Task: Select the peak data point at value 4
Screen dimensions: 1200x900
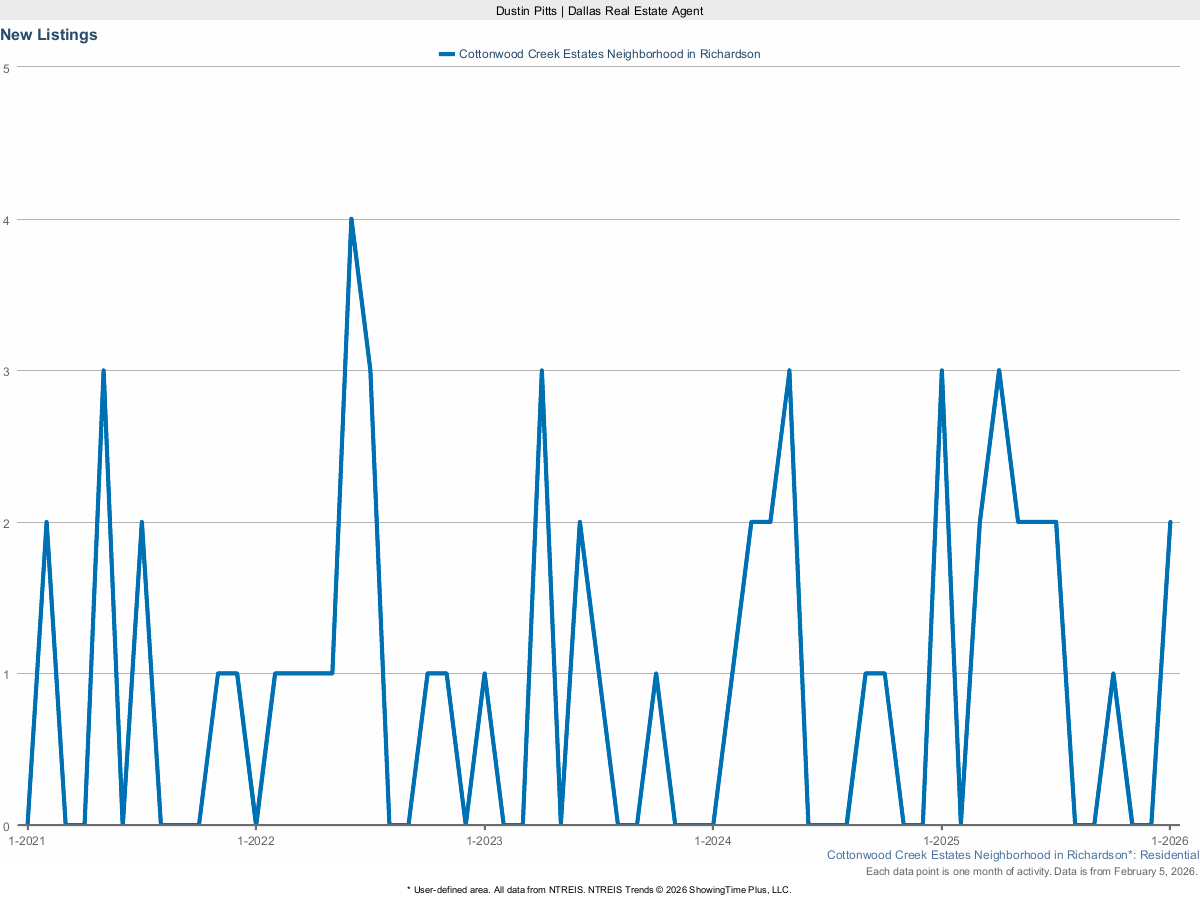Action: [x=351, y=219]
